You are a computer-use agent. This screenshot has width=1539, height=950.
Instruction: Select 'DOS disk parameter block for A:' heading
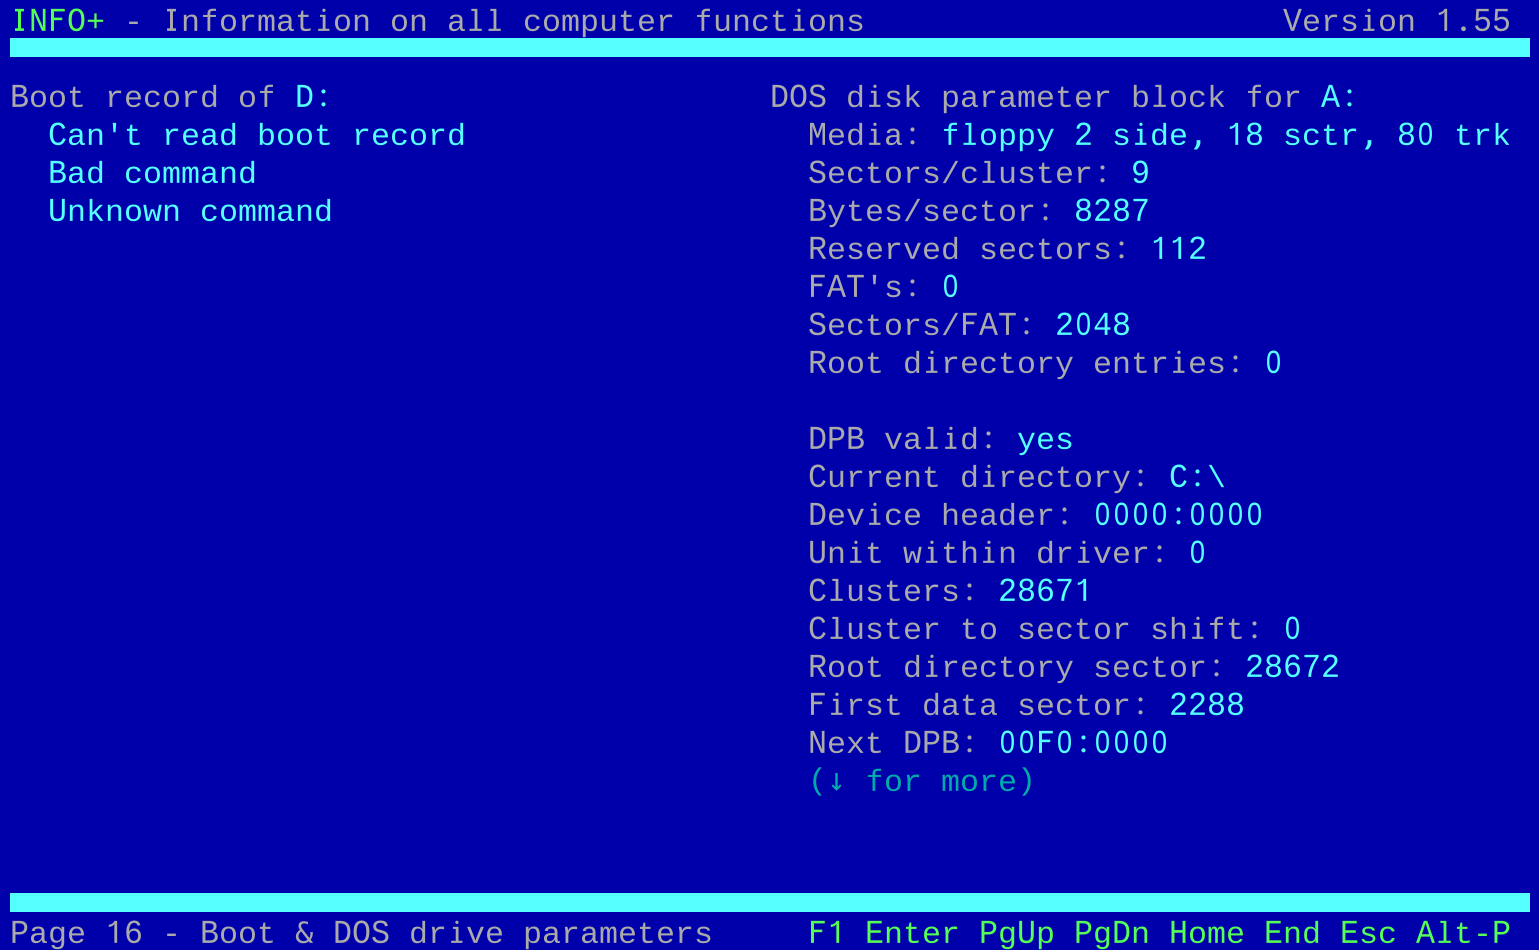pyautogui.click(x=1063, y=97)
